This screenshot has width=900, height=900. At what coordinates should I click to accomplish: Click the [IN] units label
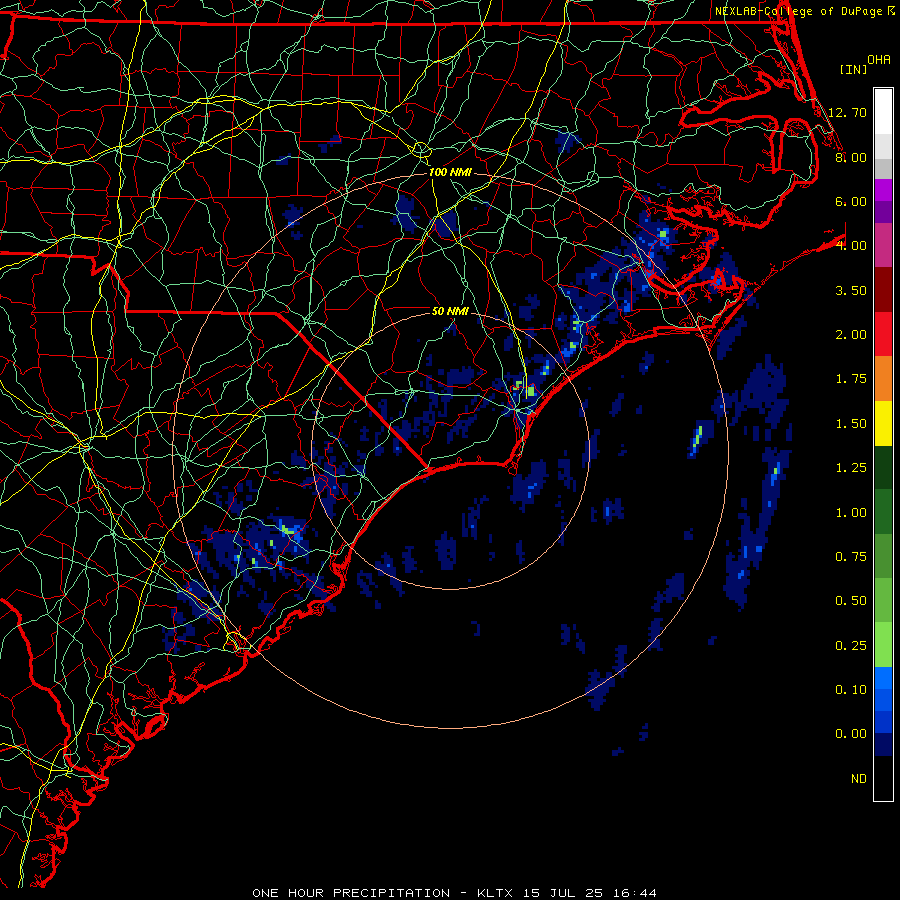[x=853, y=69]
